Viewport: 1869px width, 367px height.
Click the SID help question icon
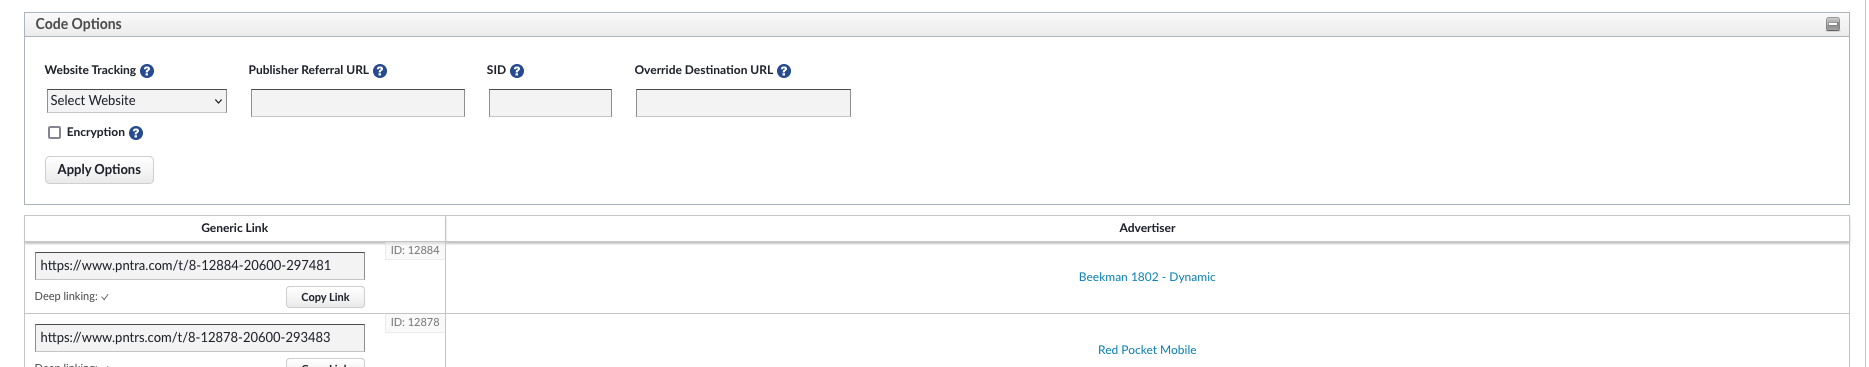[x=517, y=71]
